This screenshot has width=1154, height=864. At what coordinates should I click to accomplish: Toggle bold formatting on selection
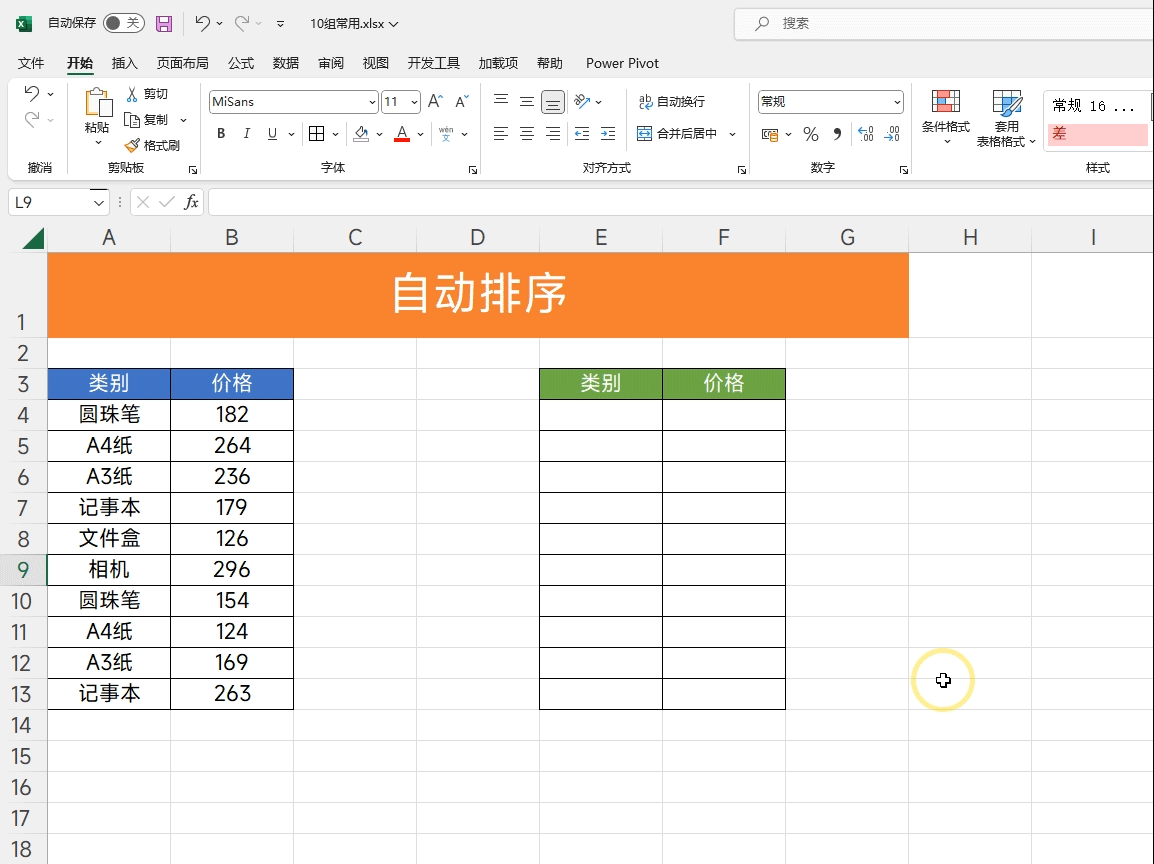220,134
